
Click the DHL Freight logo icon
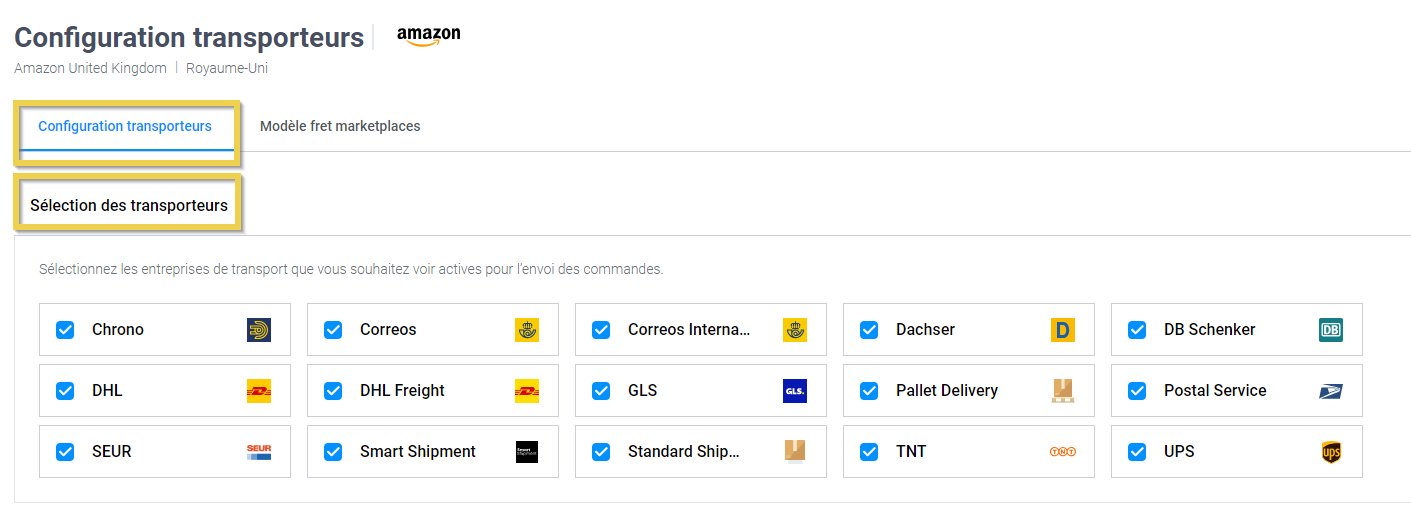[527, 391]
